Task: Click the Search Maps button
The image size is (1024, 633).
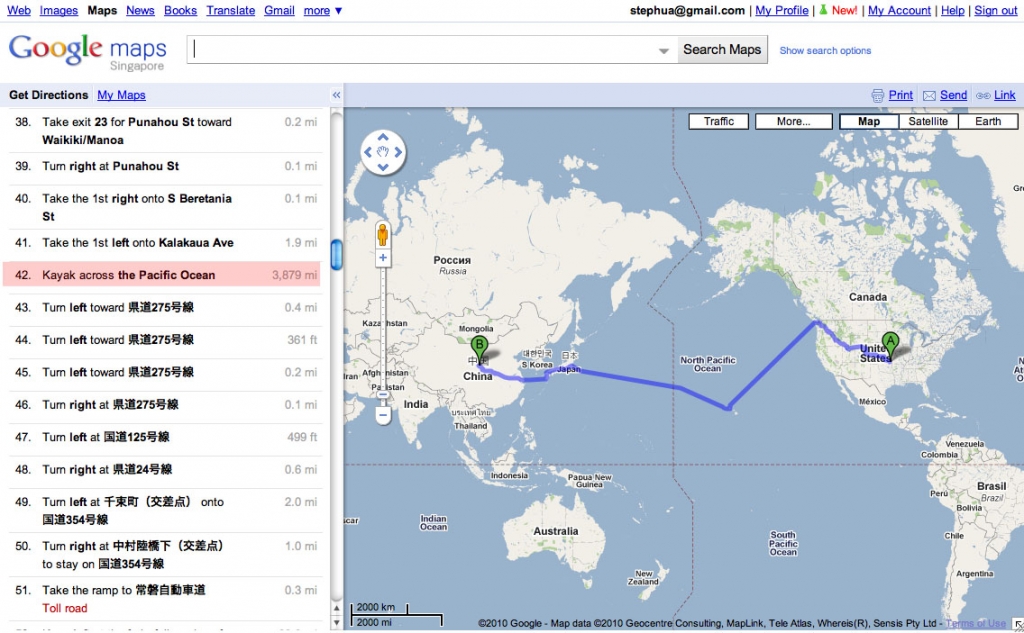Action: click(x=721, y=49)
